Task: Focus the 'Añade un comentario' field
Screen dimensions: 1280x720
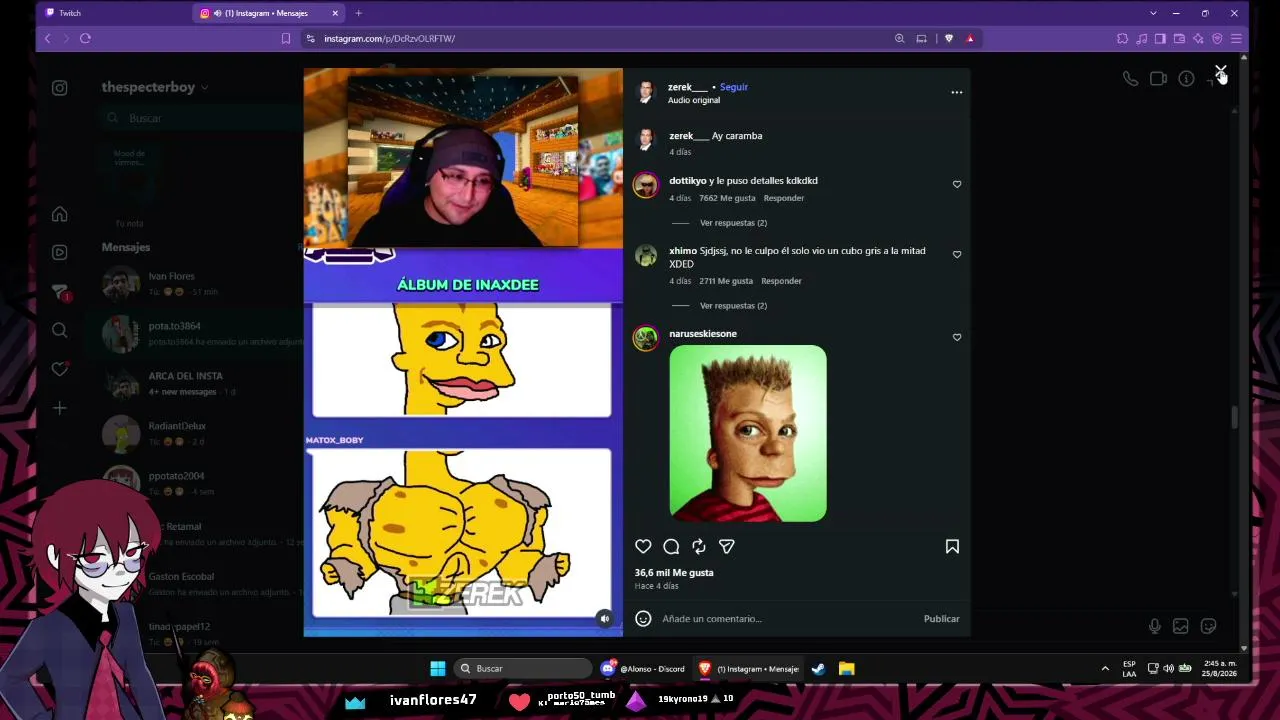Action: point(788,619)
